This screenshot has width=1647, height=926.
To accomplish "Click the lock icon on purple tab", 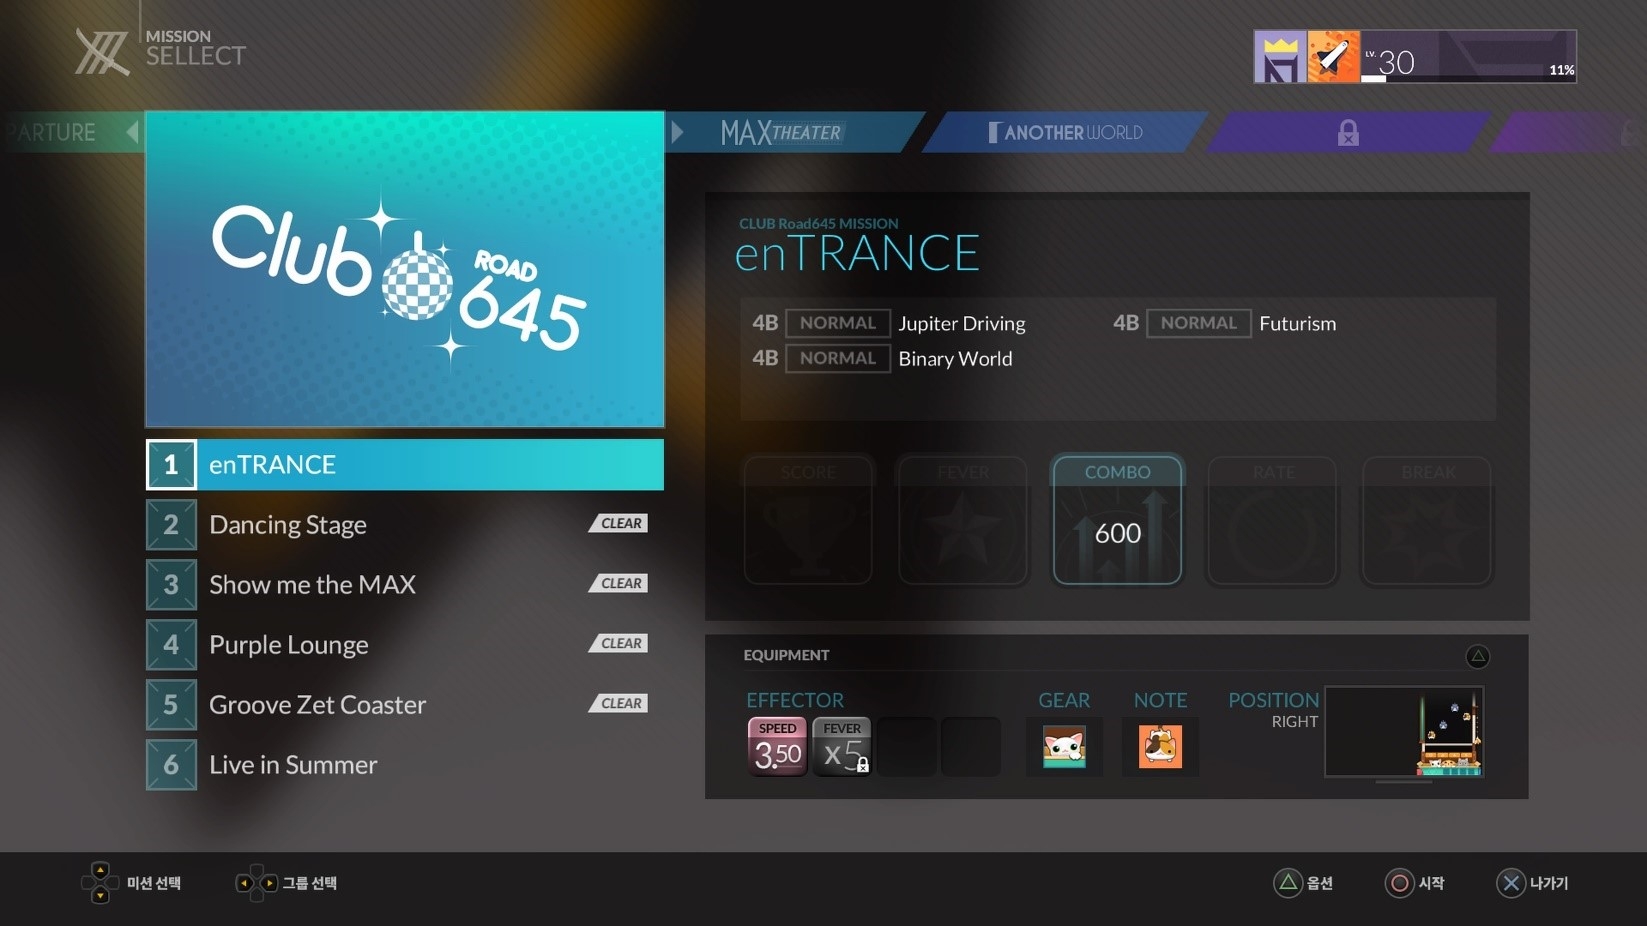I will click(x=1348, y=132).
